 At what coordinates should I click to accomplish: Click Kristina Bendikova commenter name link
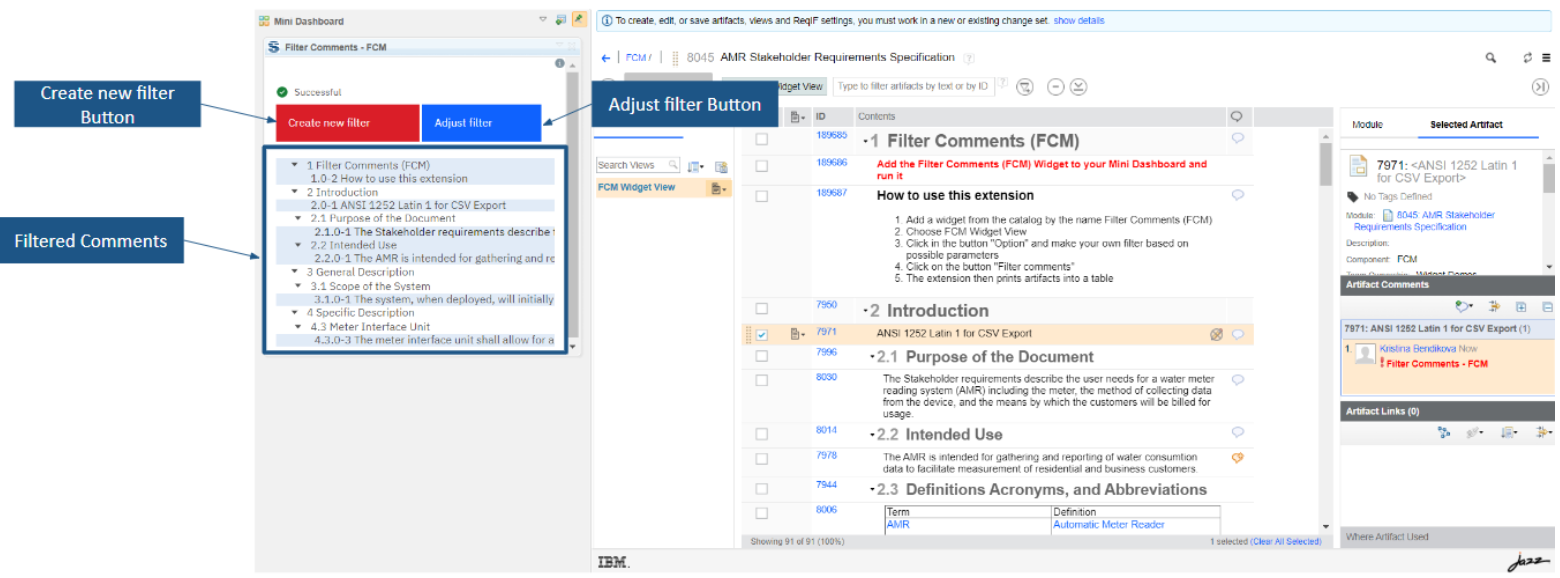click(1416, 348)
